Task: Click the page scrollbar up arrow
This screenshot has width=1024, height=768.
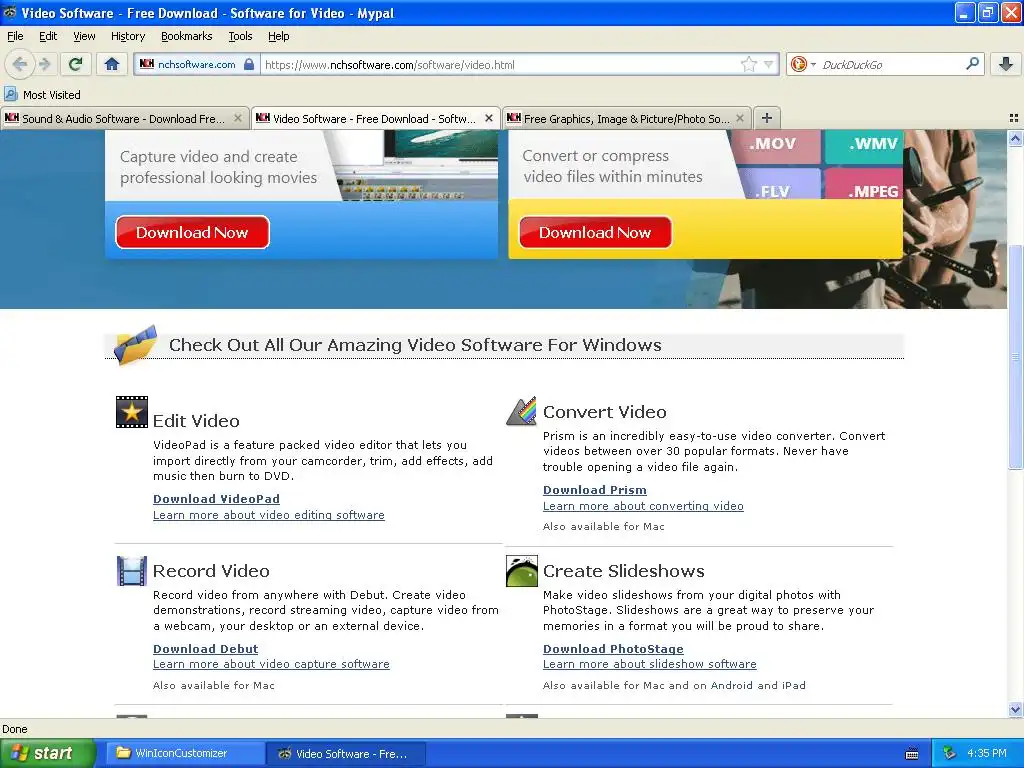Action: [1015, 138]
